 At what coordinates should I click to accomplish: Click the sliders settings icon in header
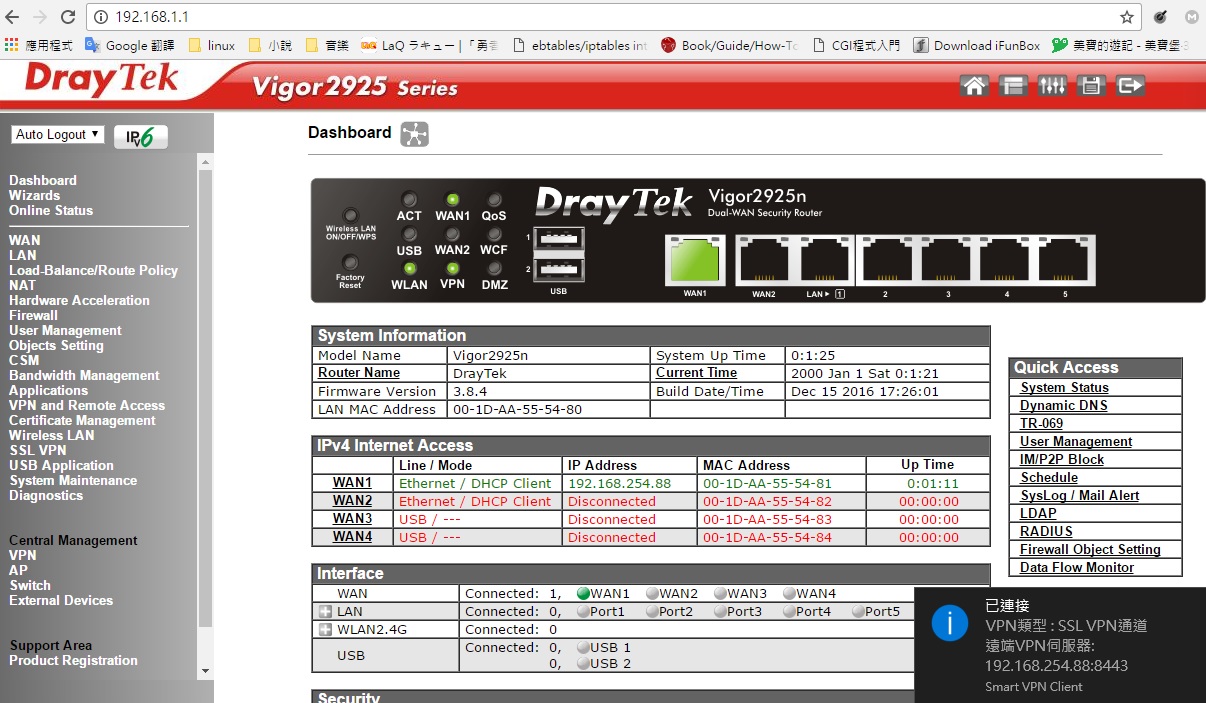coord(1052,86)
